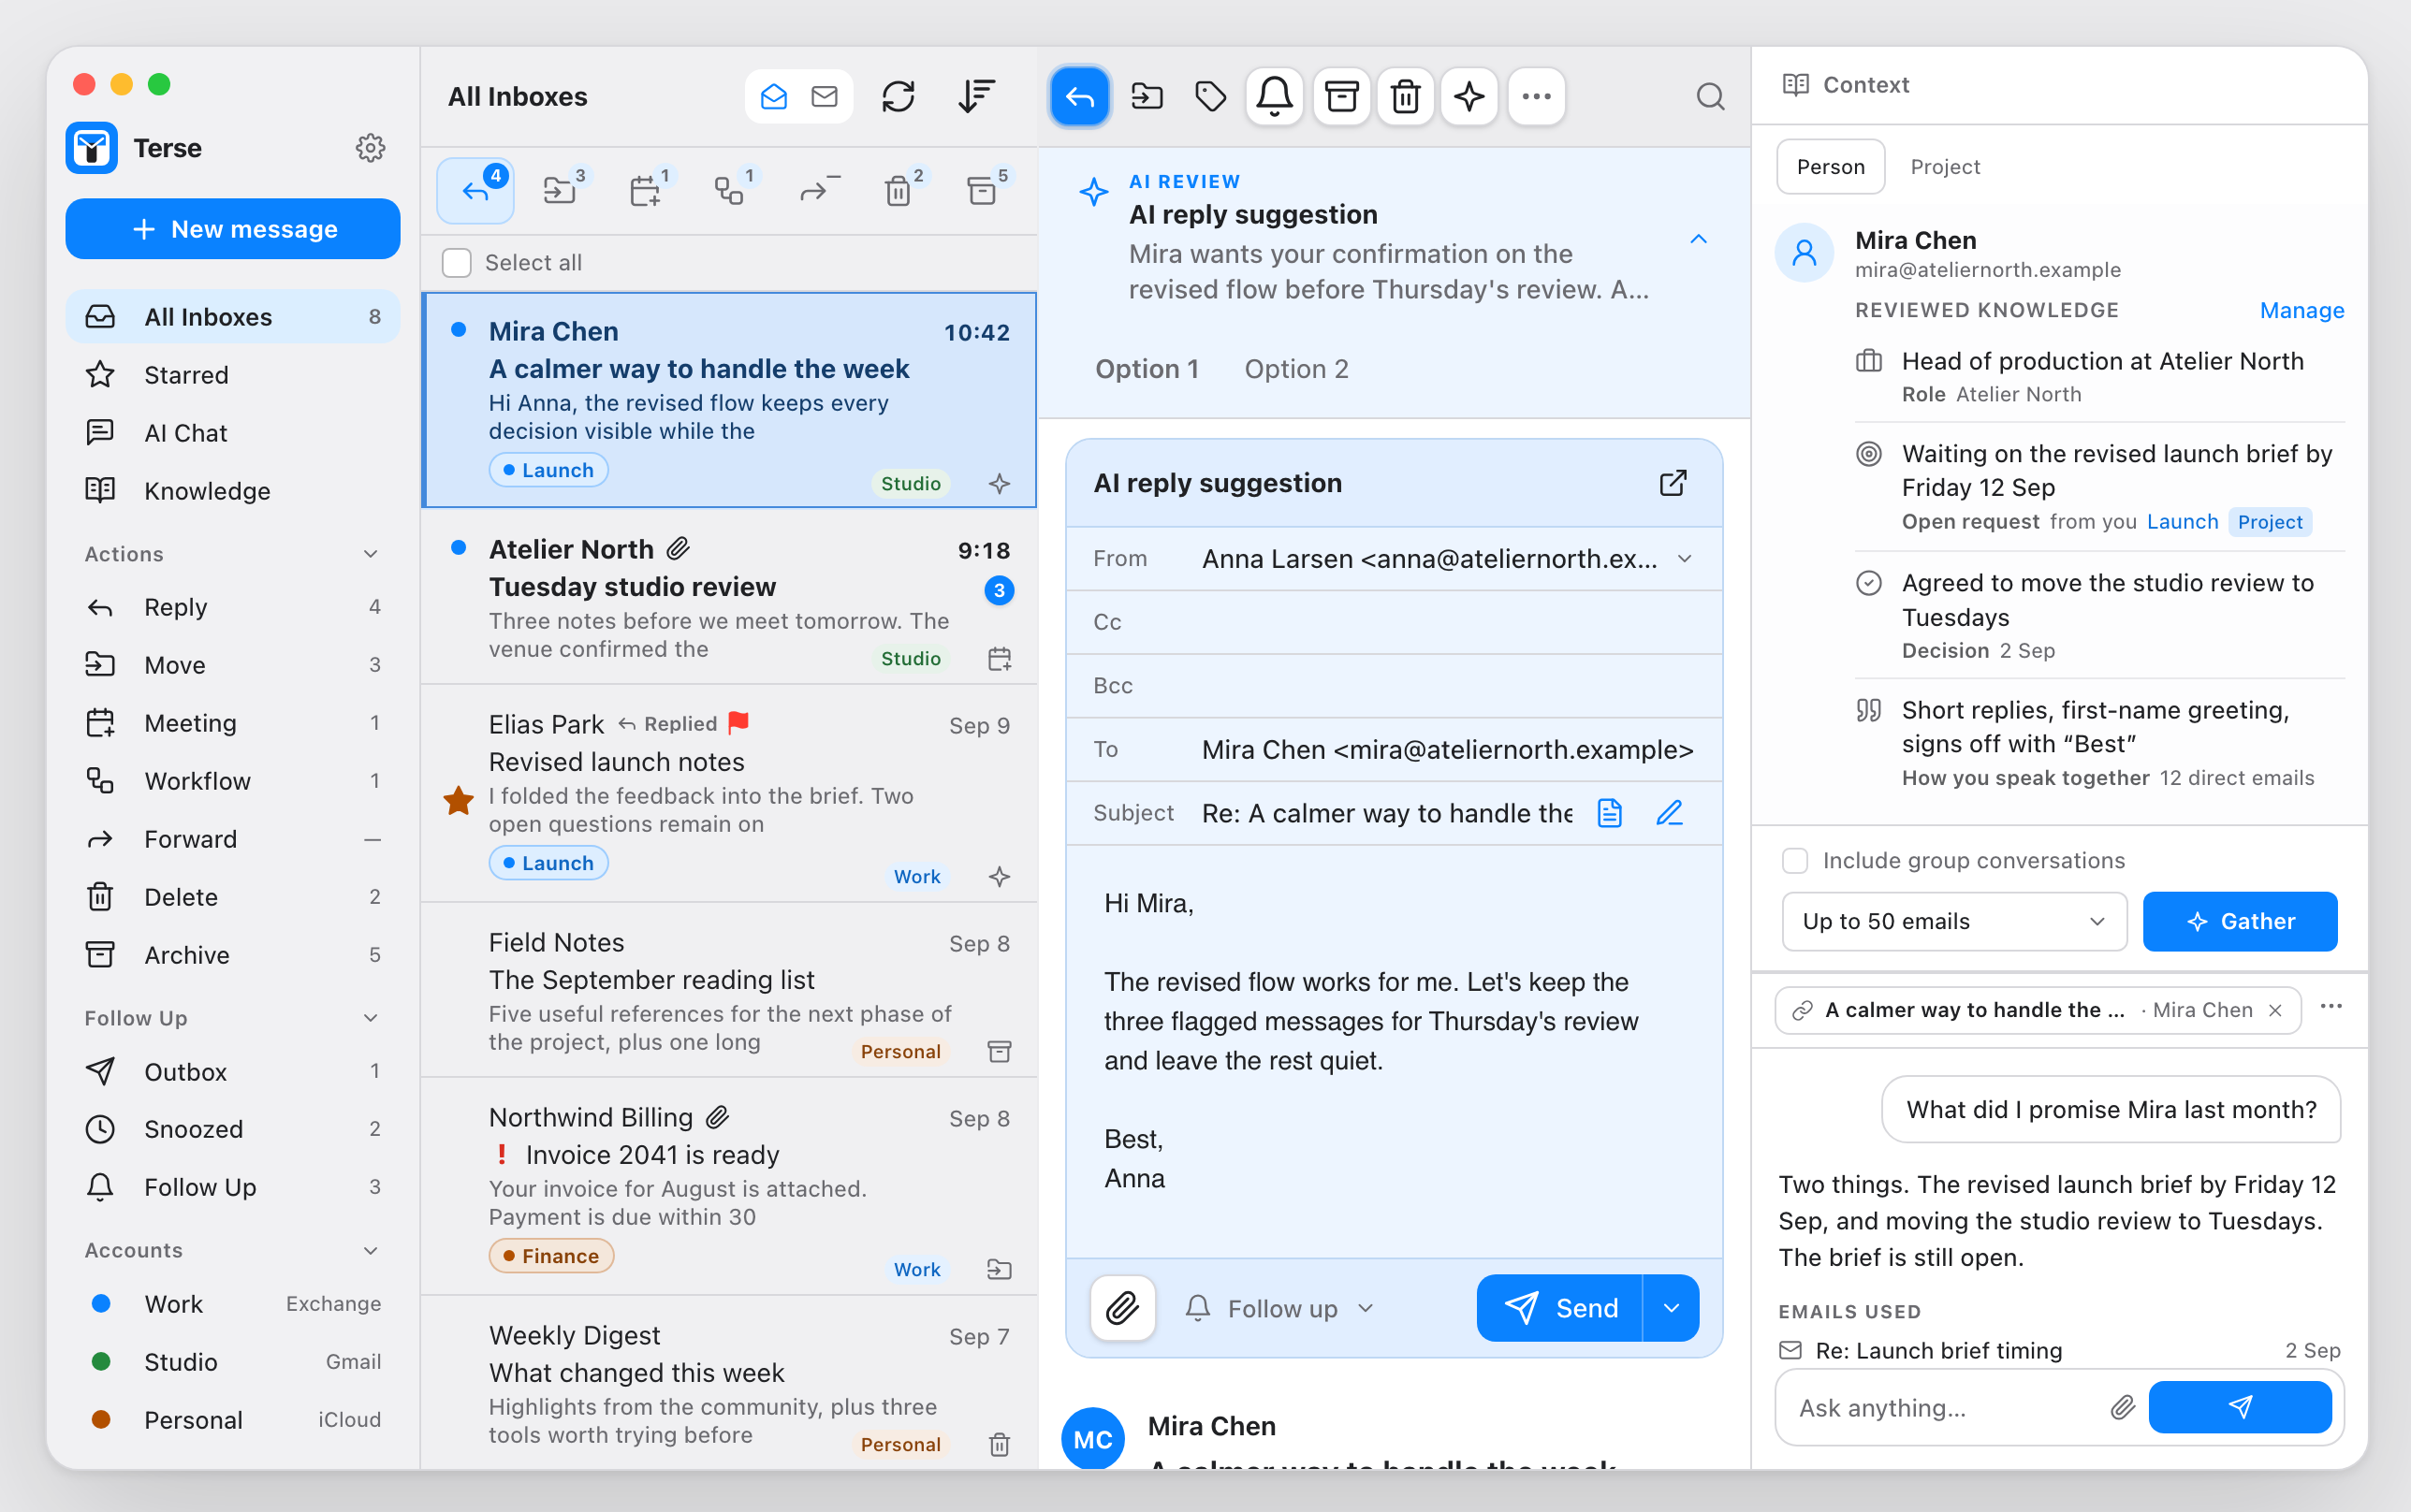Click the Ask anything input field
This screenshot has height=1512, width=2411.
(x=1944, y=1408)
